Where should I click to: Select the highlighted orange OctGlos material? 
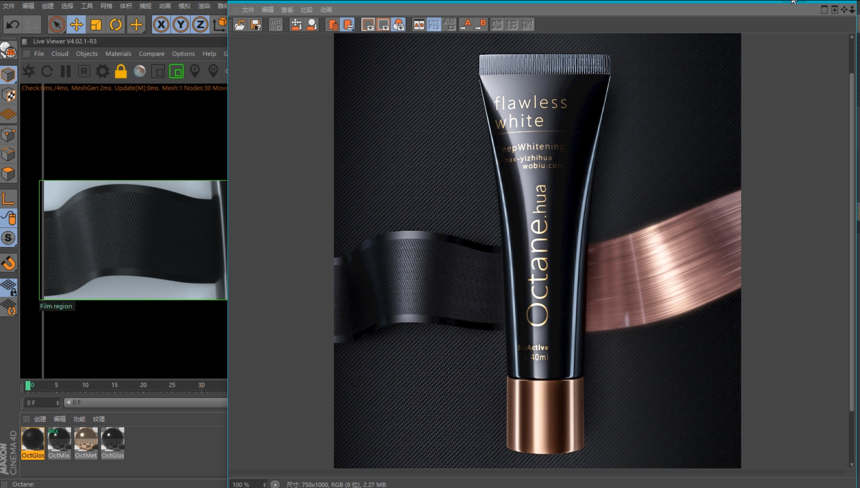[x=33, y=443]
